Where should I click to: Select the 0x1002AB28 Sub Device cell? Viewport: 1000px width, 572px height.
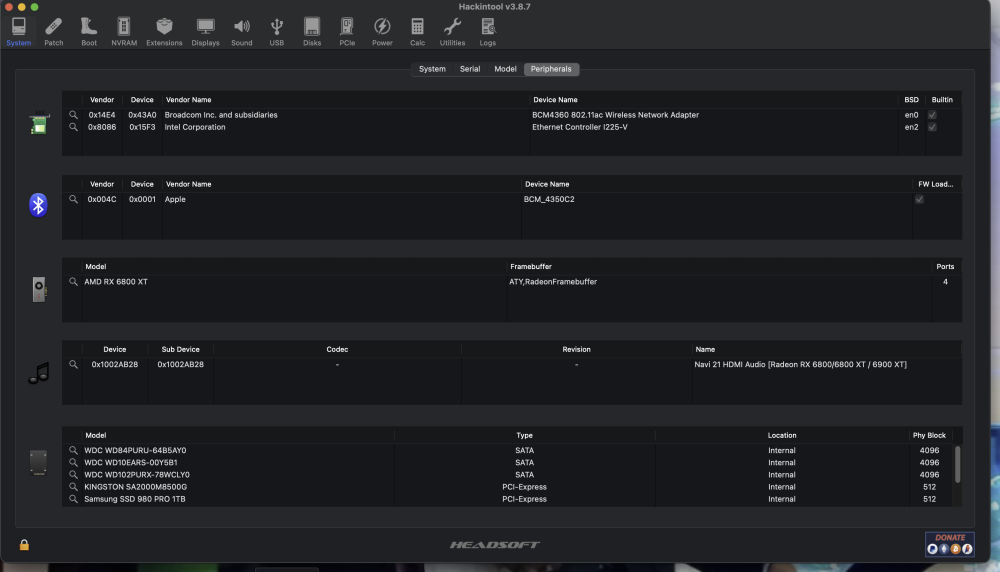180,364
